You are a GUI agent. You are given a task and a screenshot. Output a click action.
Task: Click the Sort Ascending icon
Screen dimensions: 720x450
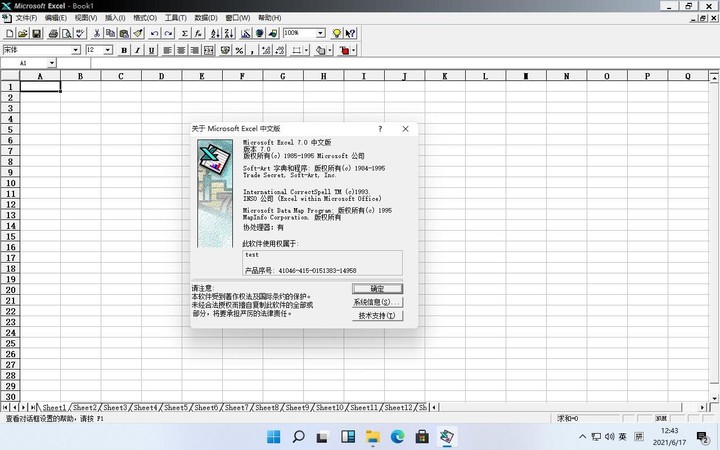coord(216,33)
